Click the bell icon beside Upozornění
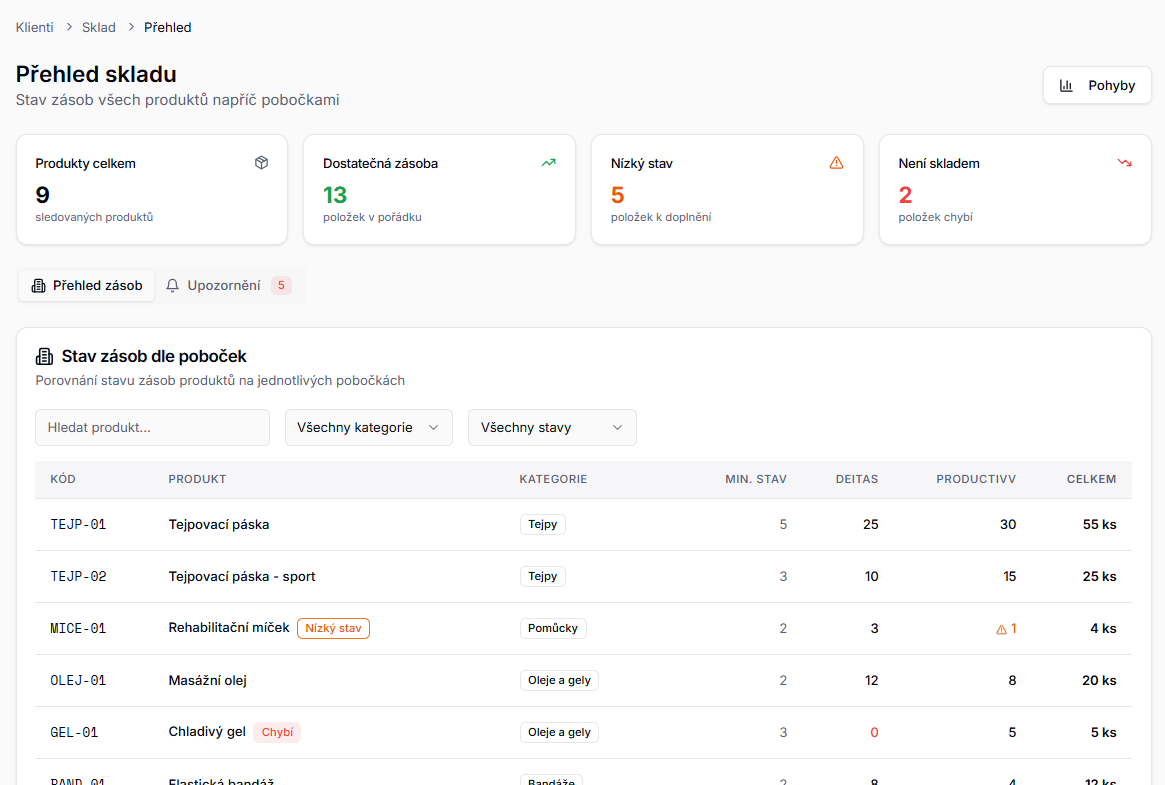The width and height of the screenshot is (1165, 785). click(x=173, y=286)
